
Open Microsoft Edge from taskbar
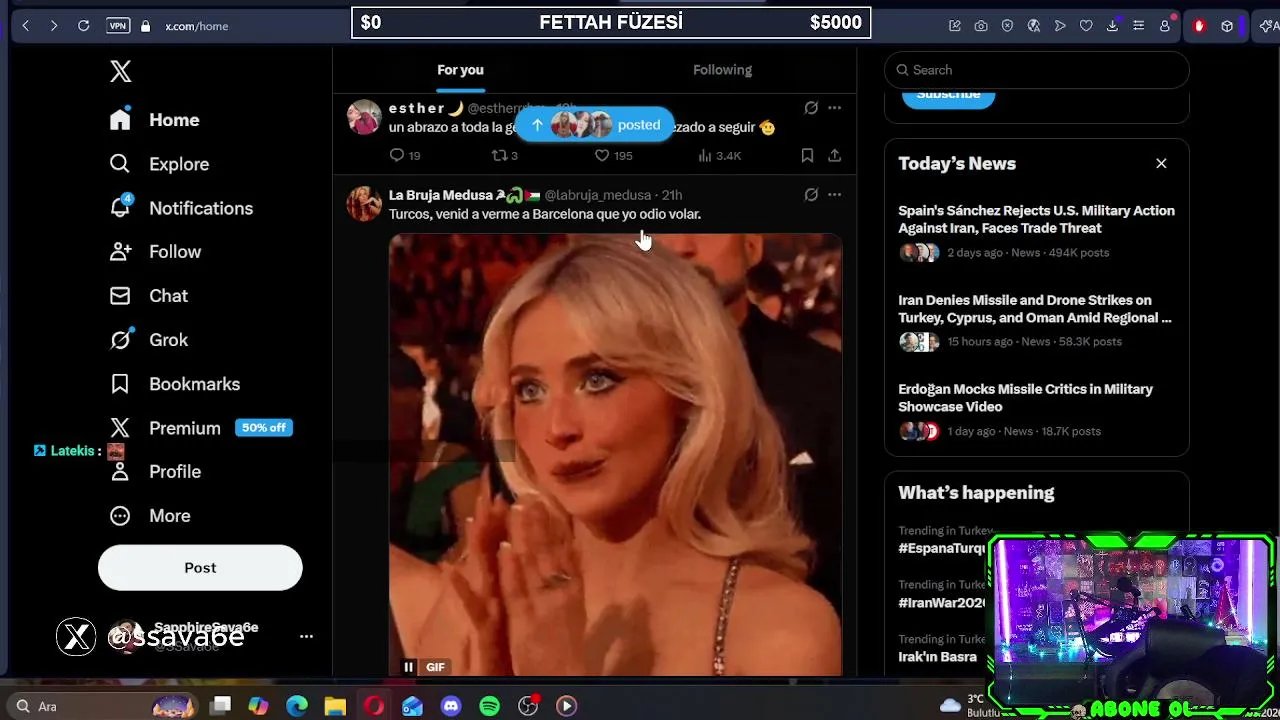(x=297, y=706)
